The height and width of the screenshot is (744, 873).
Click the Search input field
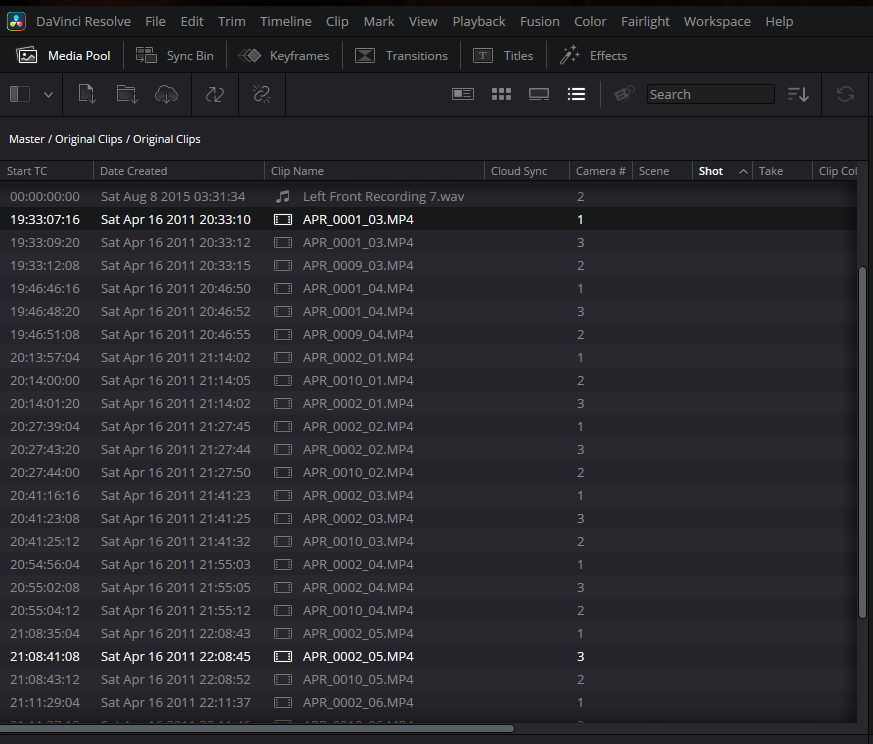point(710,94)
